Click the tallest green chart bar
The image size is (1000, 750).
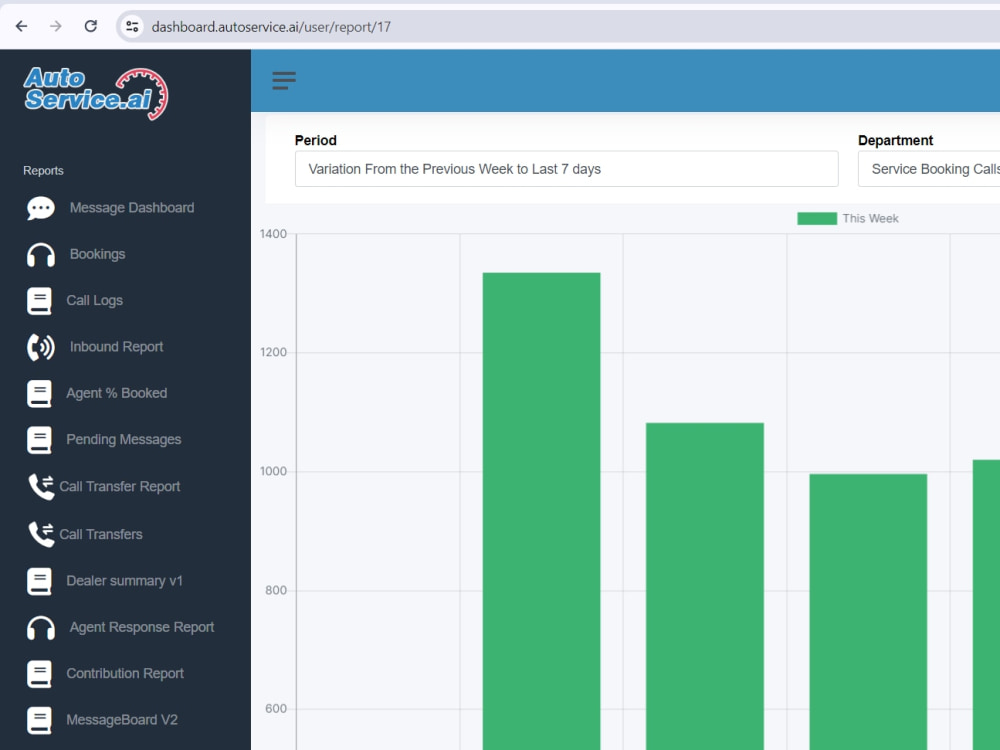coord(541,511)
